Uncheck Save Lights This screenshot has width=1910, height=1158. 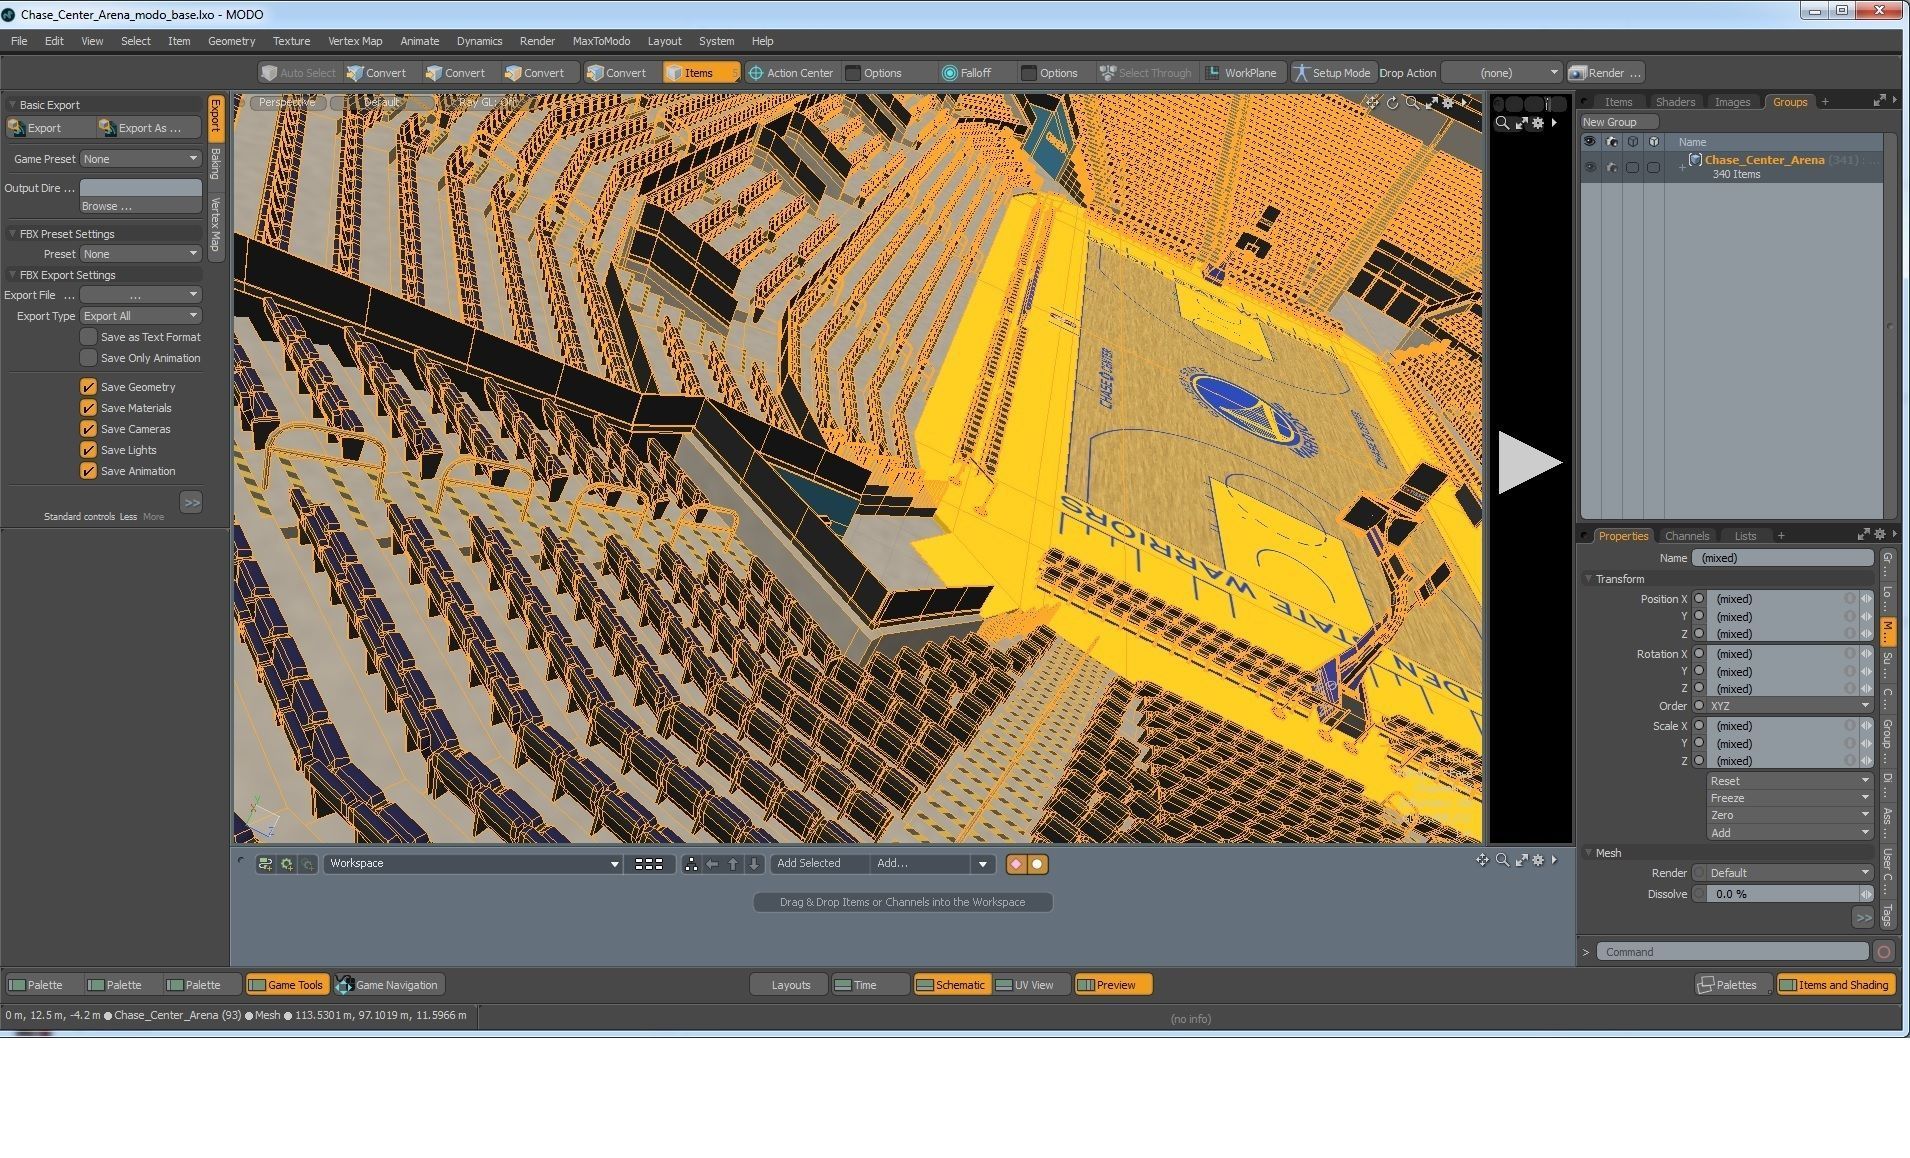coord(88,450)
